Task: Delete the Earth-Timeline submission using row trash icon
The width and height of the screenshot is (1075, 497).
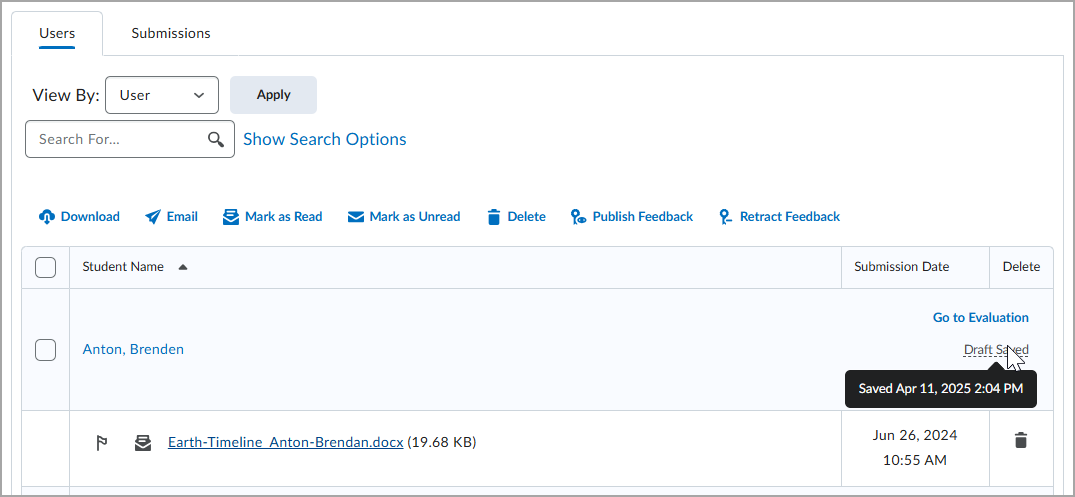Action: (x=1021, y=440)
